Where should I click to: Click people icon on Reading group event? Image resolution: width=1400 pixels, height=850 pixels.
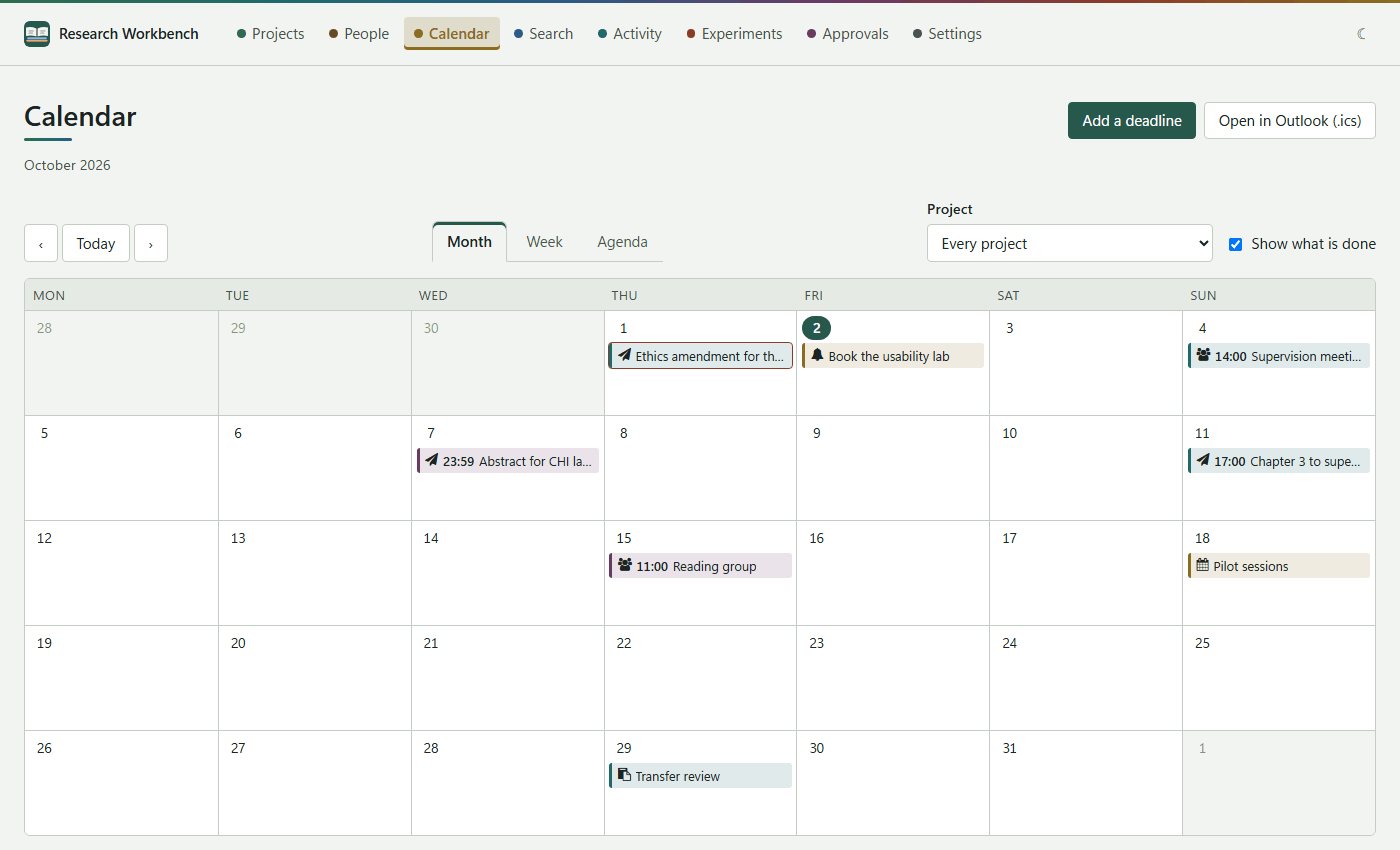pos(625,565)
